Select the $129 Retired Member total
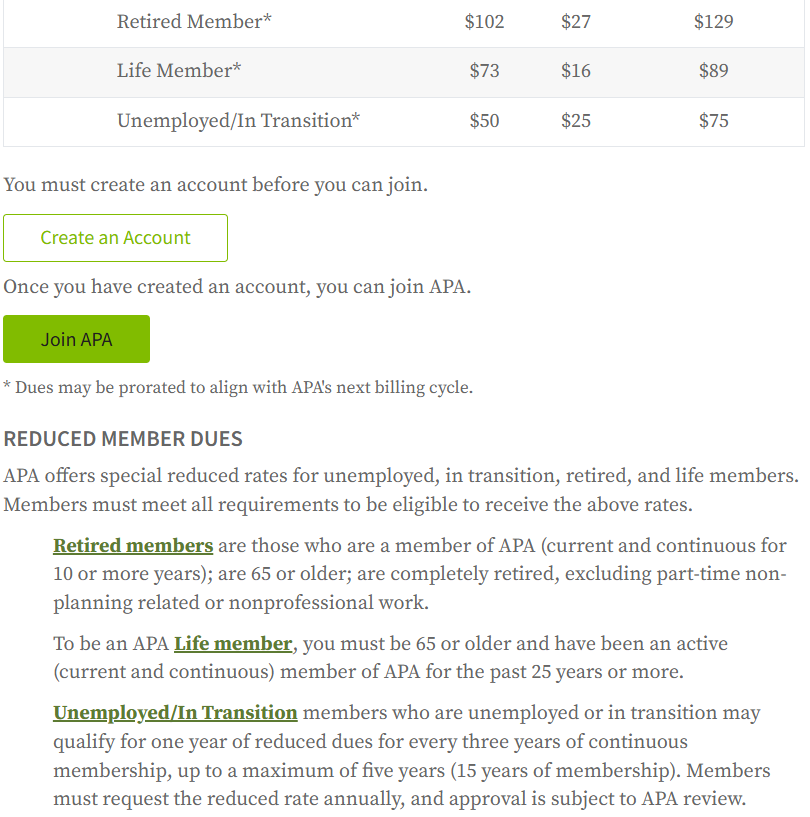This screenshot has width=810, height=817. [x=713, y=21]
